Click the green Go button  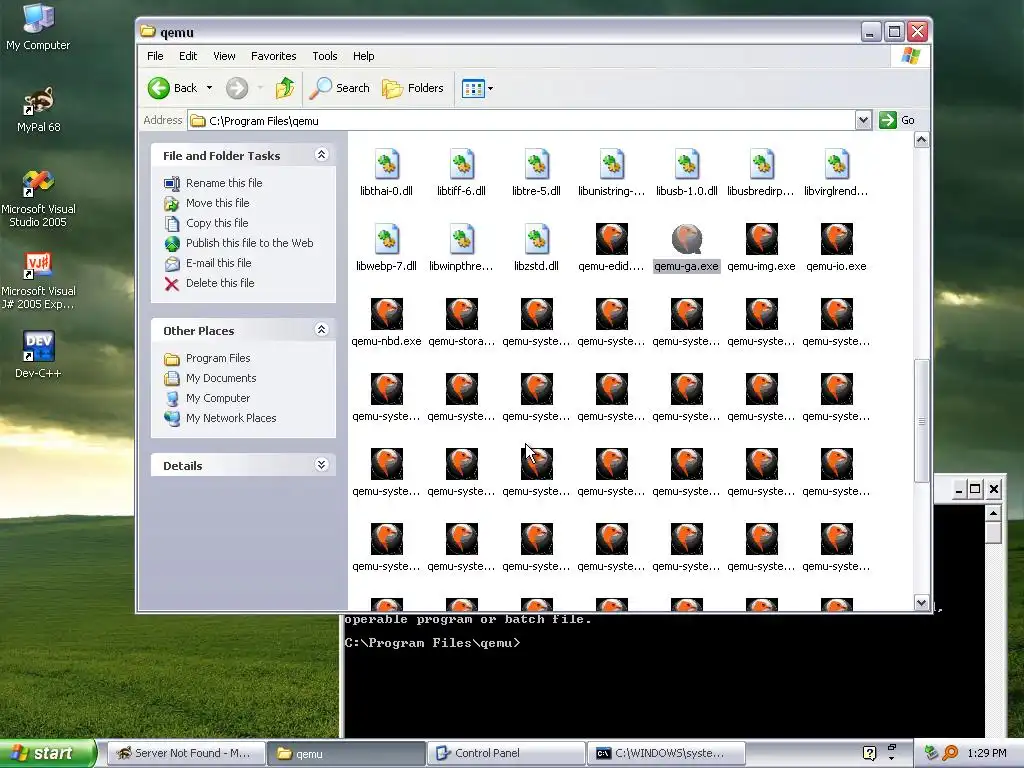(x=897, y=120)
